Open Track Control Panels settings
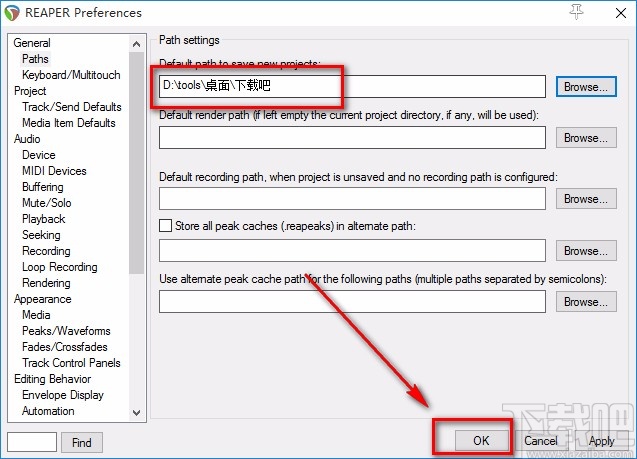Screen dimensions: 637x459 (72, 363)
